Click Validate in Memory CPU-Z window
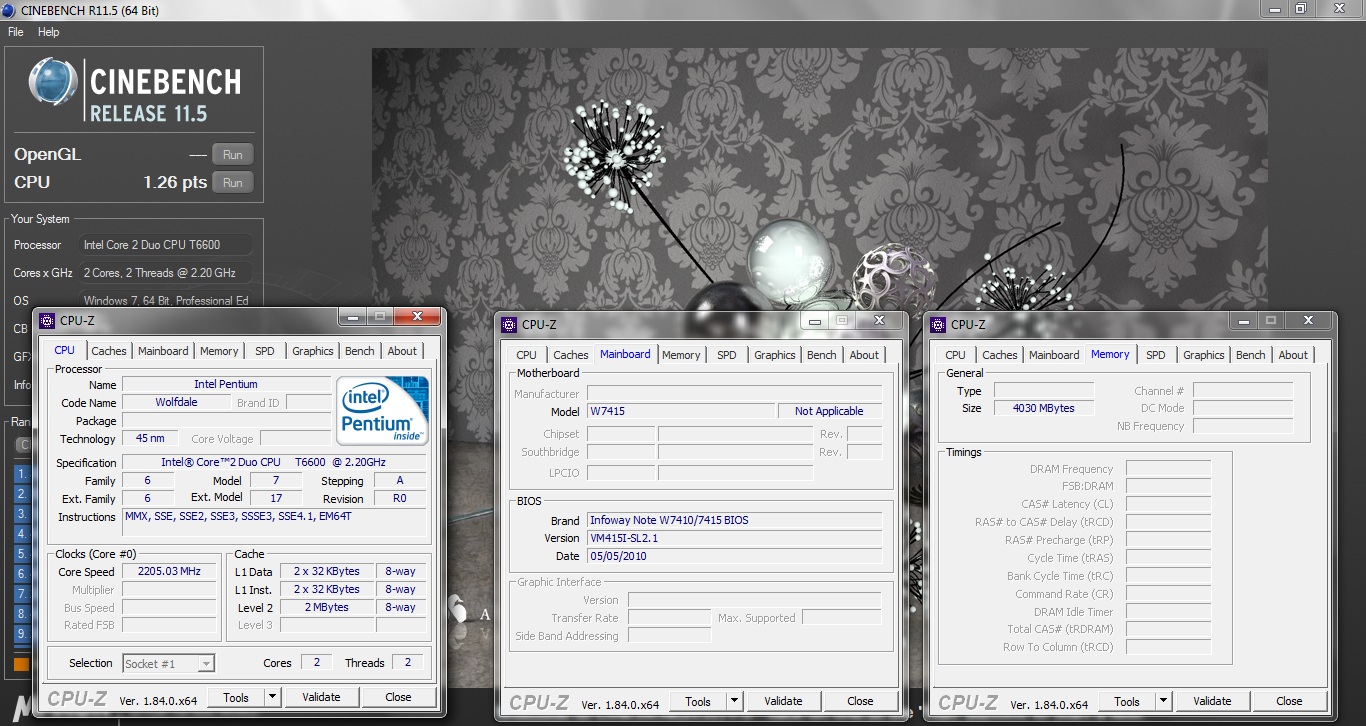The height and width of the screenshot is (726, 1366). pos(1212,701)
